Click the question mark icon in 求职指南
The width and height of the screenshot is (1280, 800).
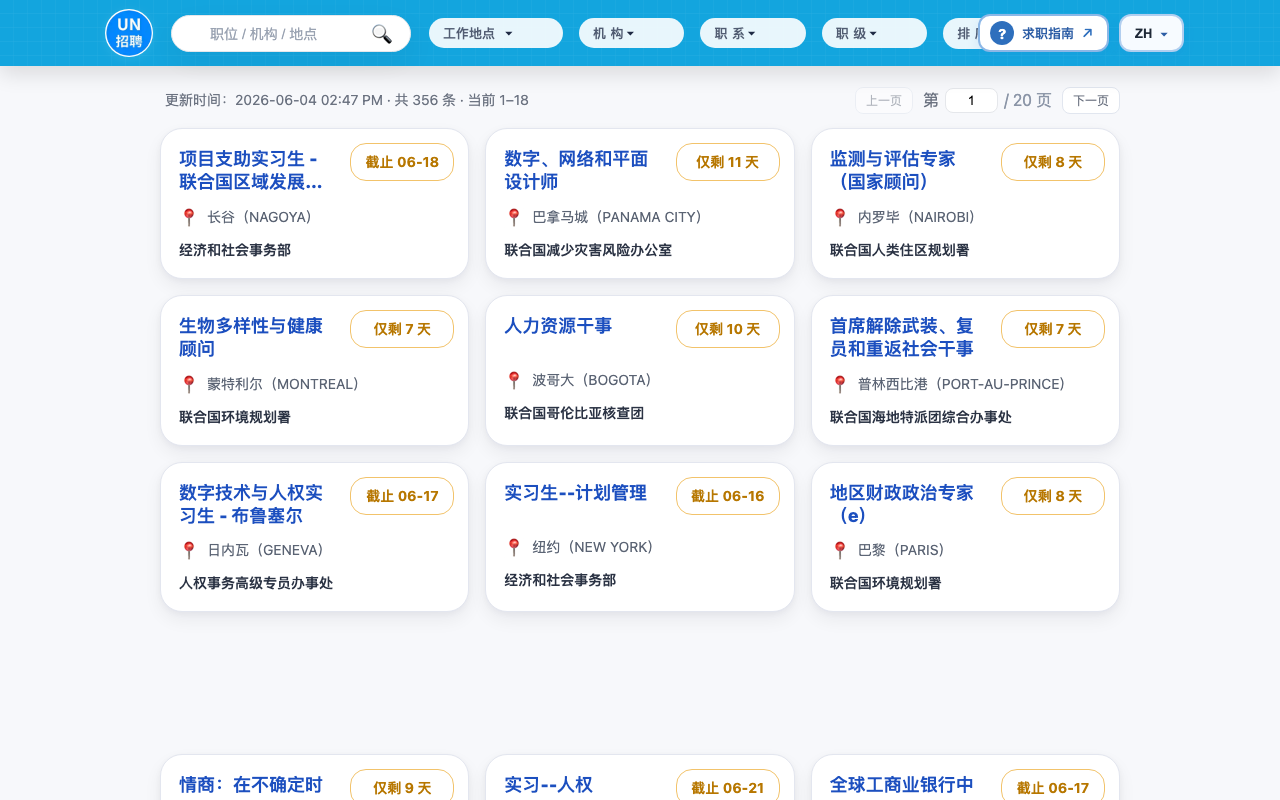pos(1001,33)
